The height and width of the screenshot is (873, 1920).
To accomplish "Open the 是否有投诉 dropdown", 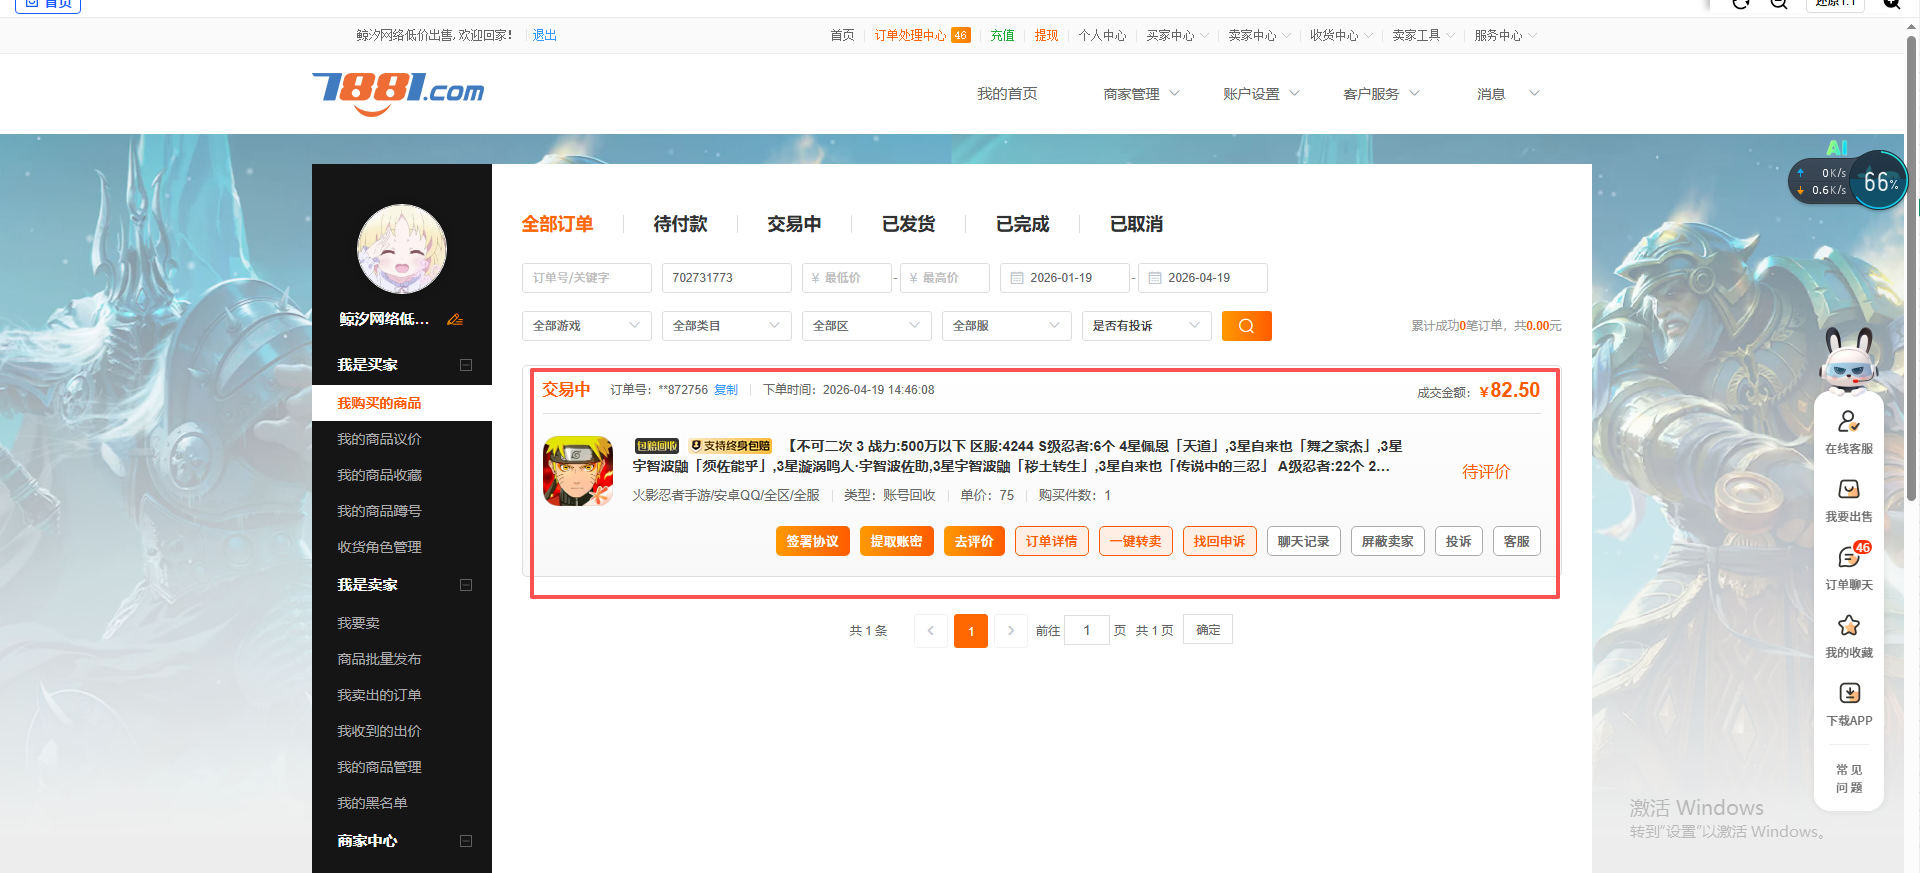I will tap(1147, 326).
